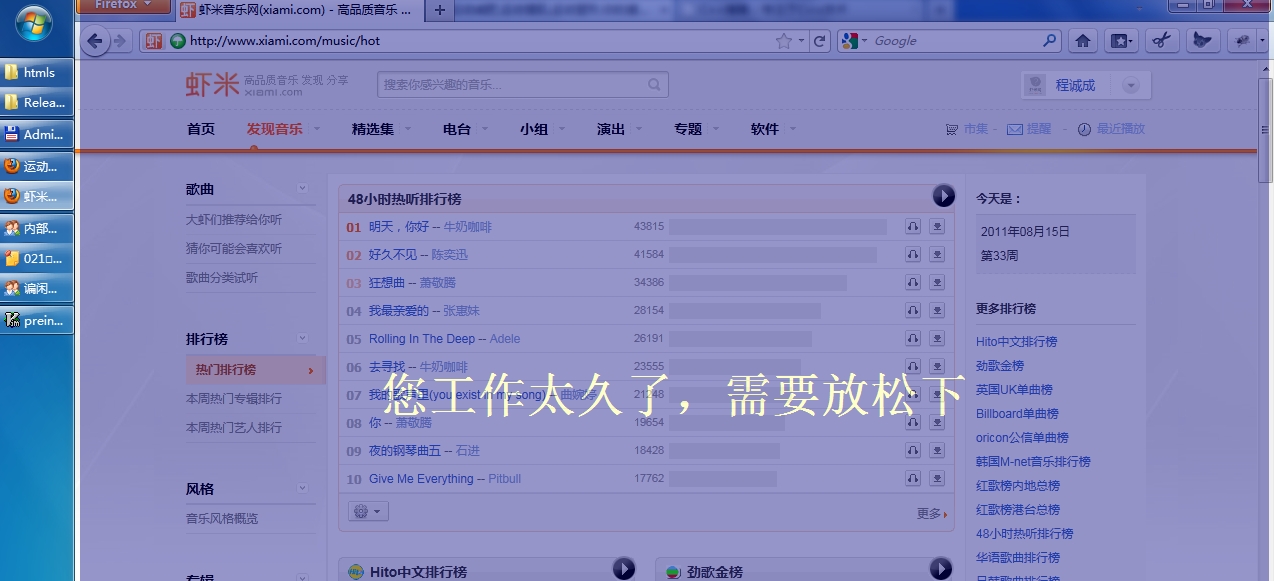Open the 首页 navigation tab
This screenshot has height=581, width=1274.
coord(201,129)
